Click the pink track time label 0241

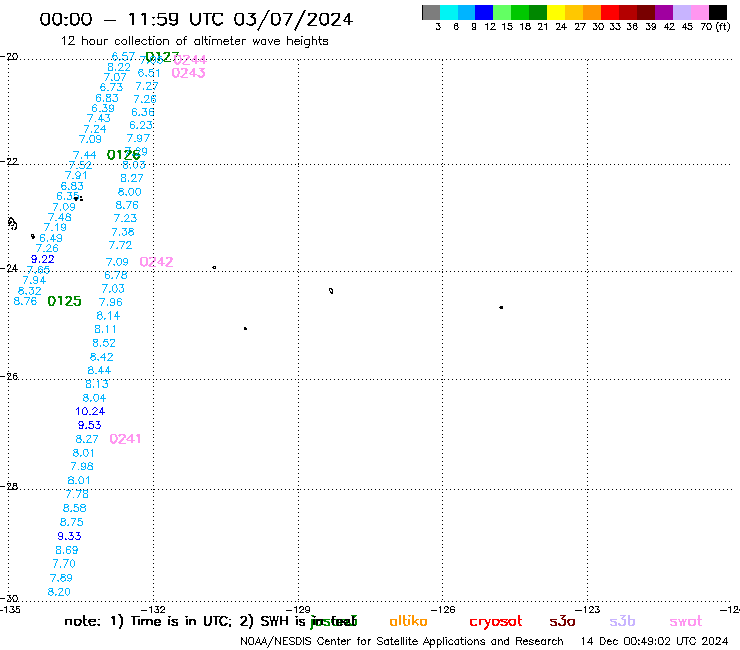[125, 439]
